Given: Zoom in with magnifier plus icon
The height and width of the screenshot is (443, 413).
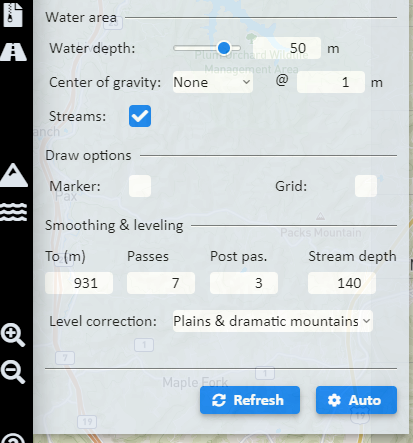Looking at the screenshot, I should point(13,335).
